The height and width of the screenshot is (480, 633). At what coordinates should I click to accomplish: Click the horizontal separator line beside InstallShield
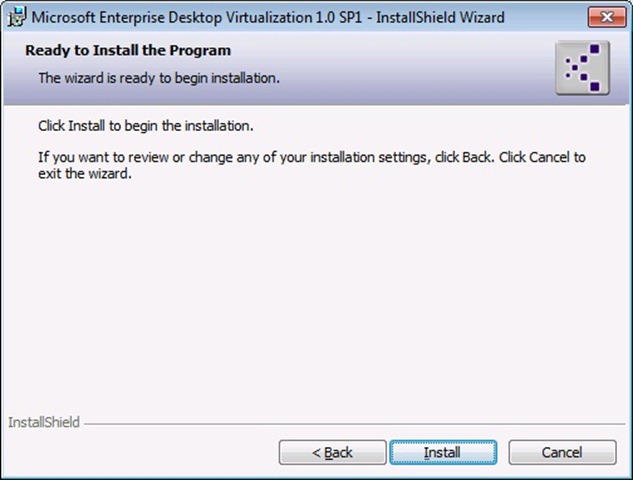click(x=350, y=423)
